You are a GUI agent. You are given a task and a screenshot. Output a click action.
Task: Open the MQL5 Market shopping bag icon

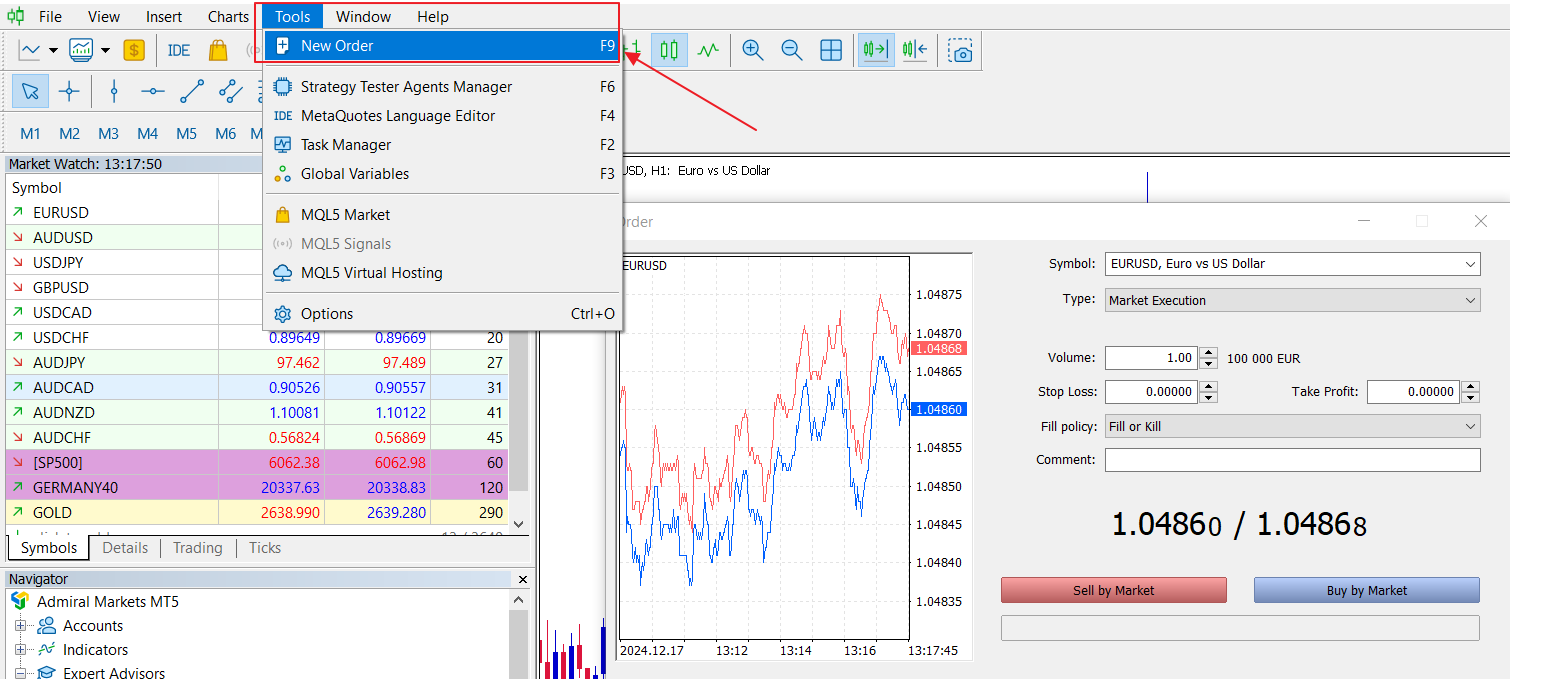click(x=218, y=50)
